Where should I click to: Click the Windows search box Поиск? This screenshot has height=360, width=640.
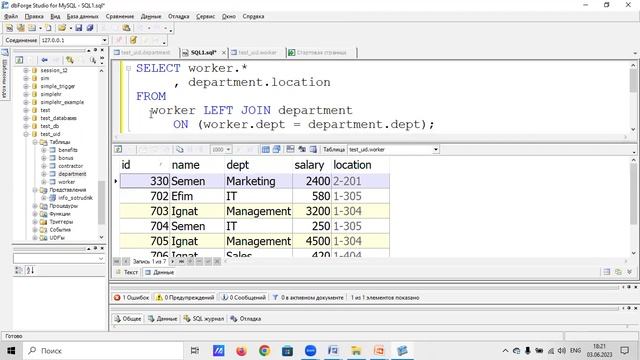tap(103, 351)
